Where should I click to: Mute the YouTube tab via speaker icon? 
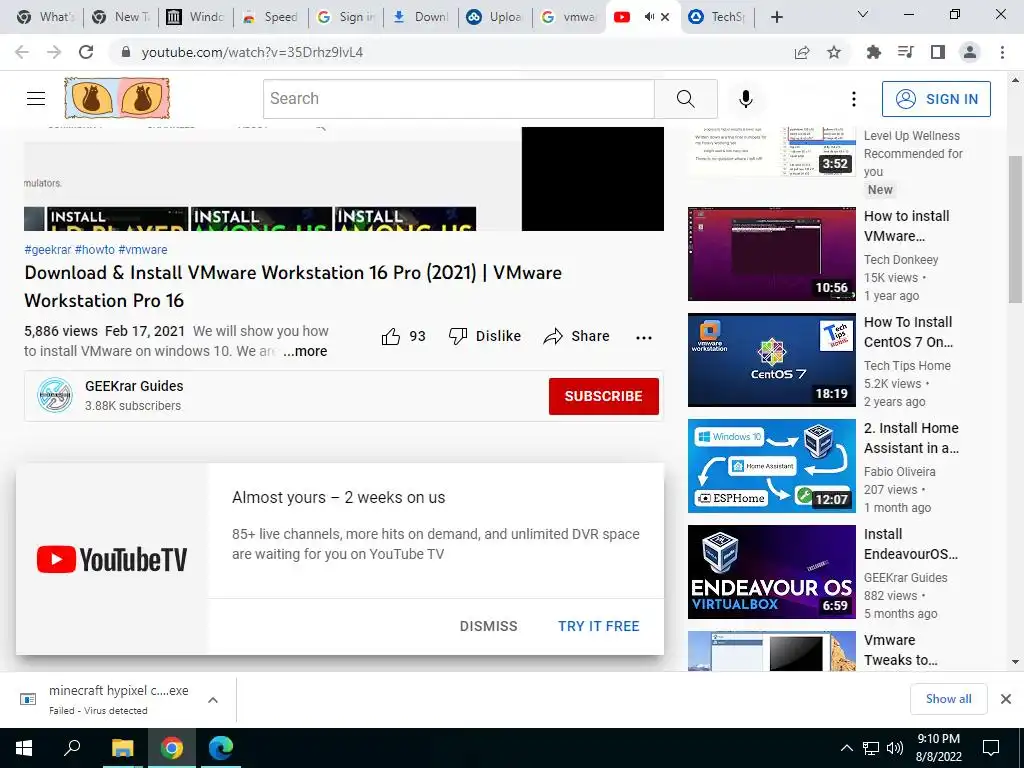[x=648, y=17]
